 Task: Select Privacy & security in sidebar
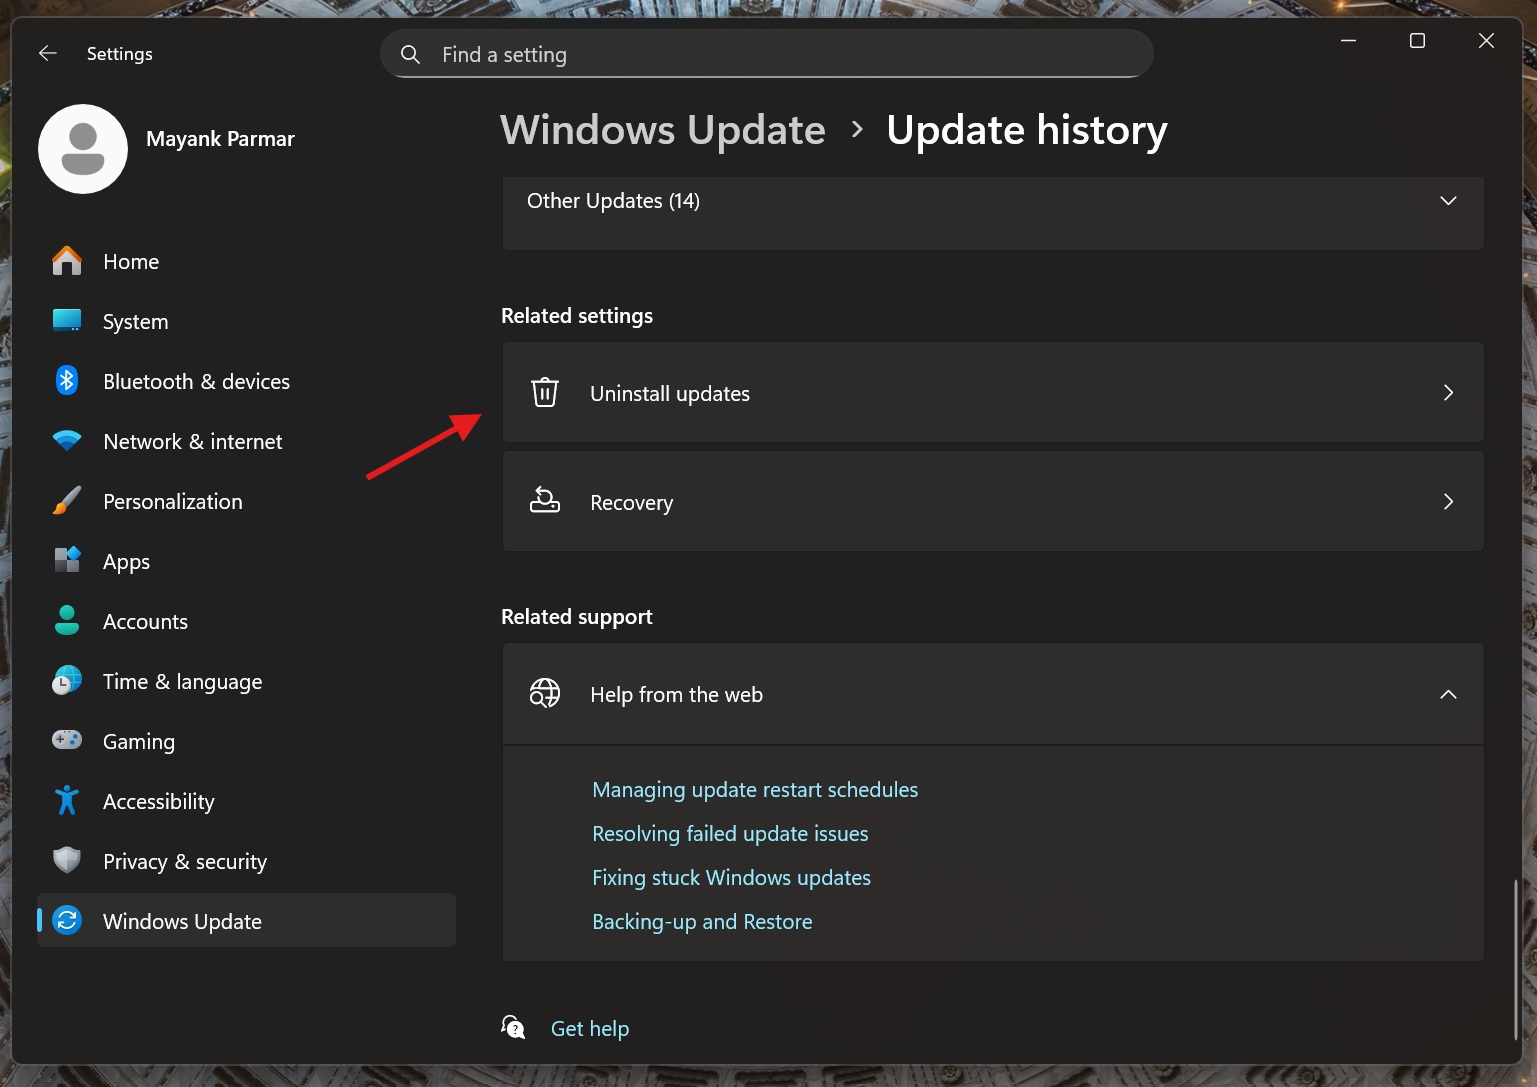pyautogui.click(x=185, y=861)
